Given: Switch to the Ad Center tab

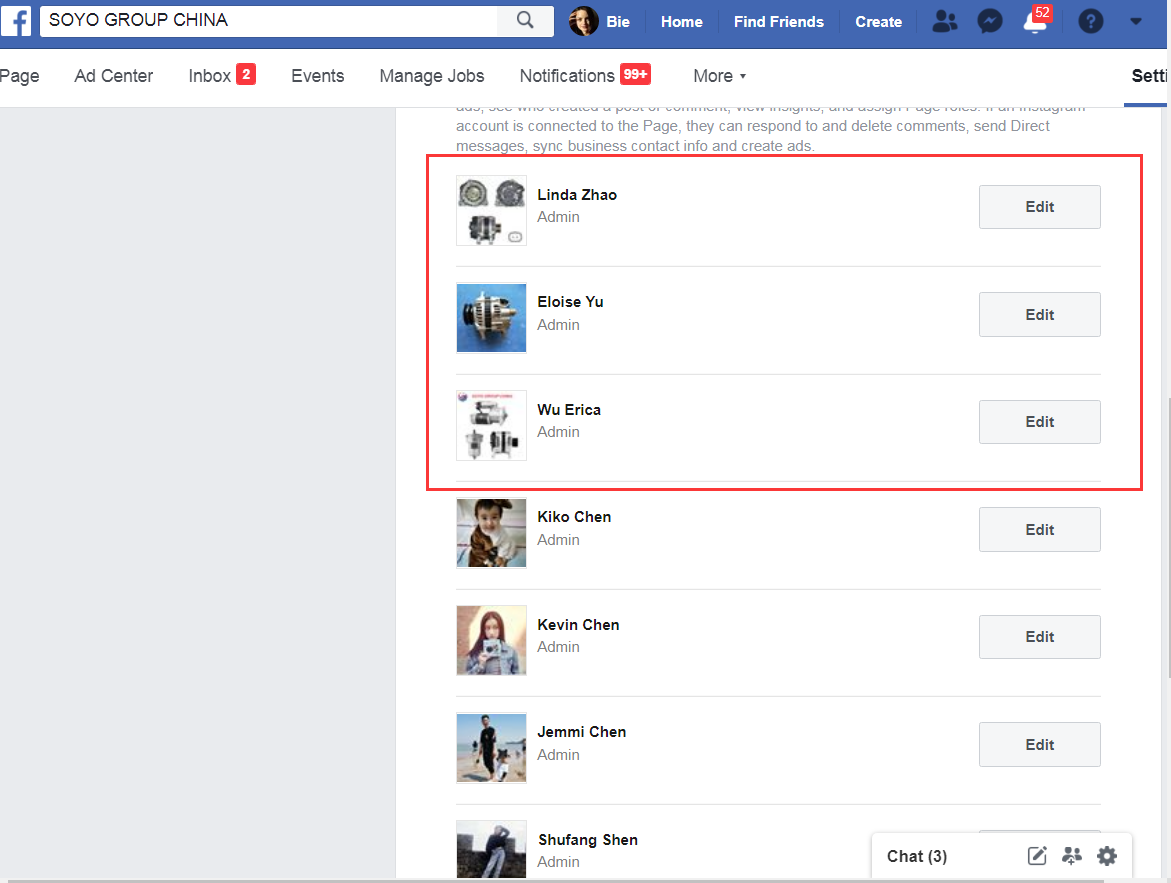Looking at the screenshot, I should coord(114,76).
